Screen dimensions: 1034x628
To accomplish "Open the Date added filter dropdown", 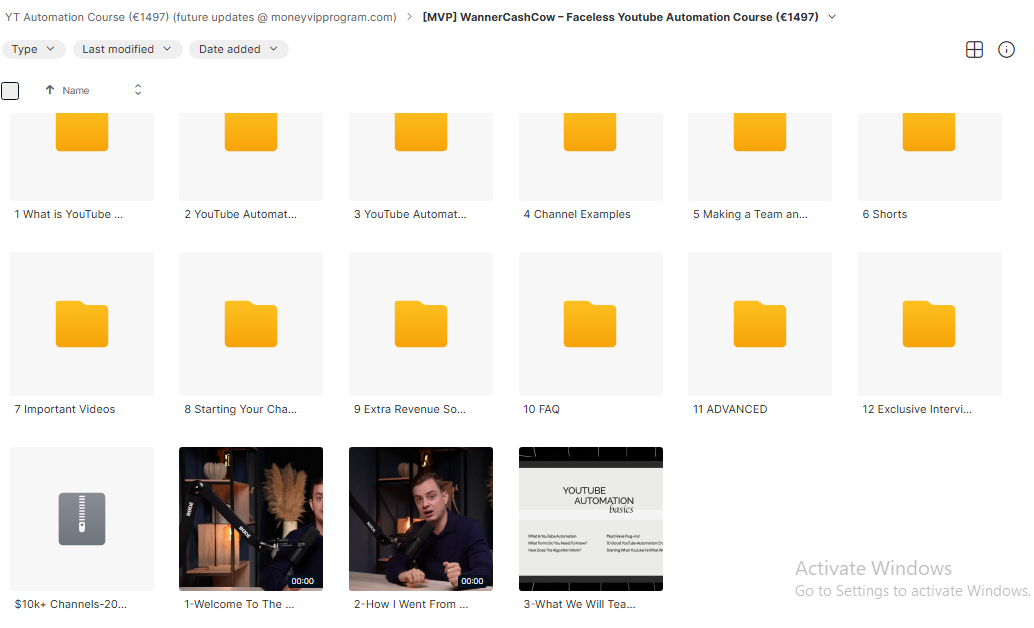I will (239, 49).
